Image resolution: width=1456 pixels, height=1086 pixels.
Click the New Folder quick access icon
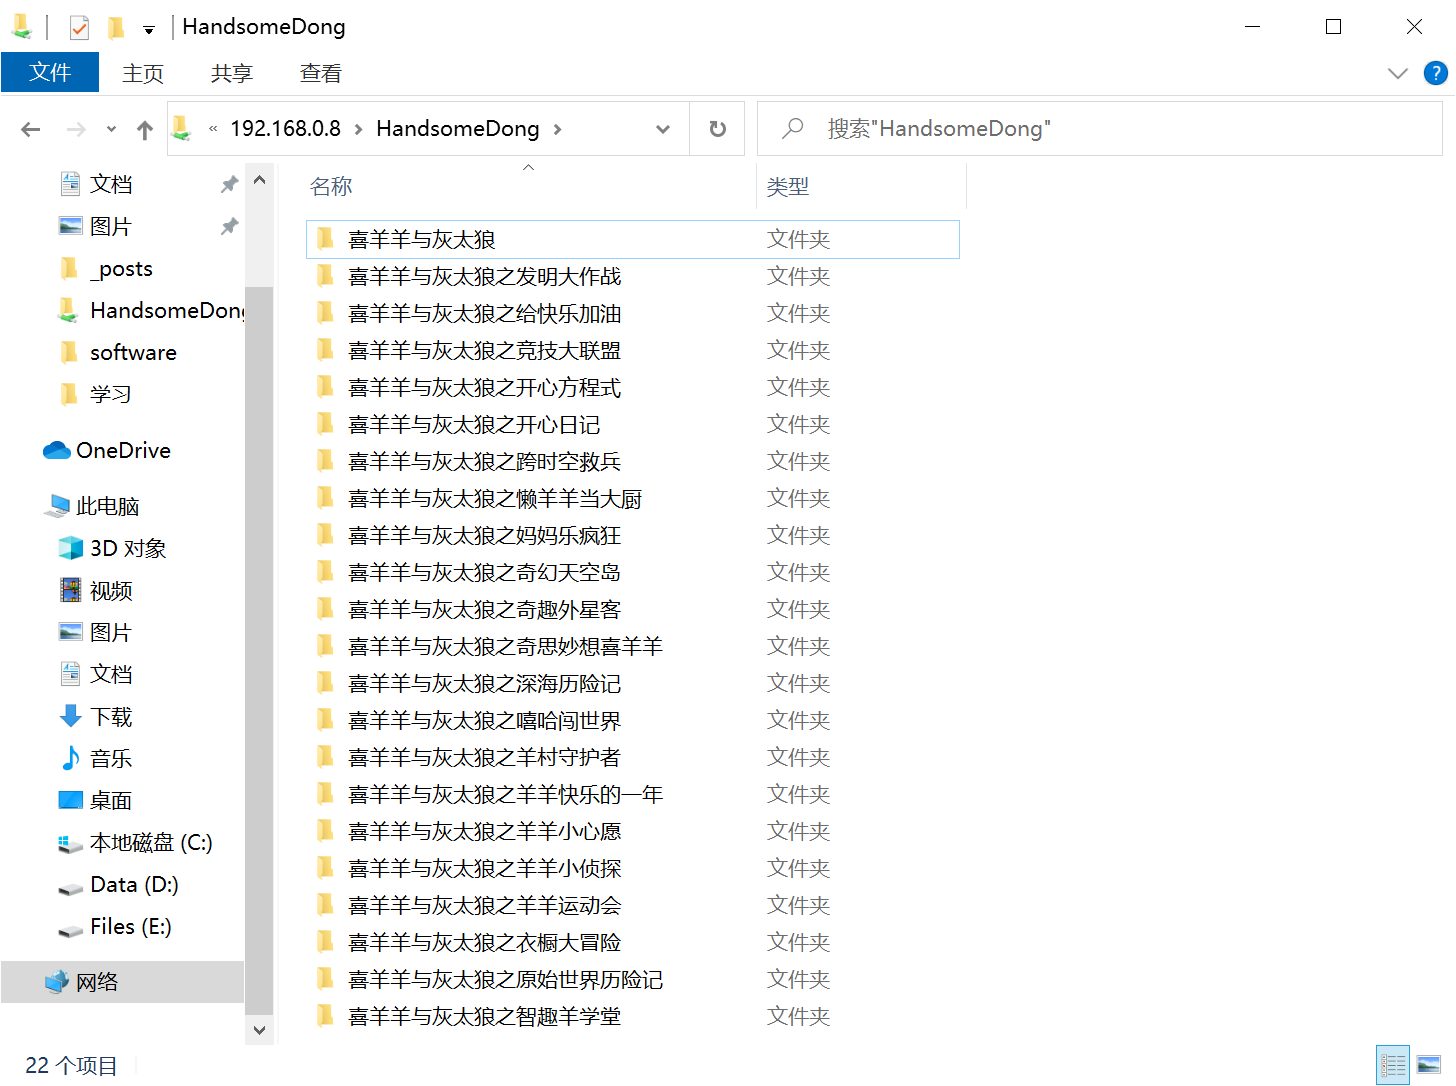click(116, 27)
